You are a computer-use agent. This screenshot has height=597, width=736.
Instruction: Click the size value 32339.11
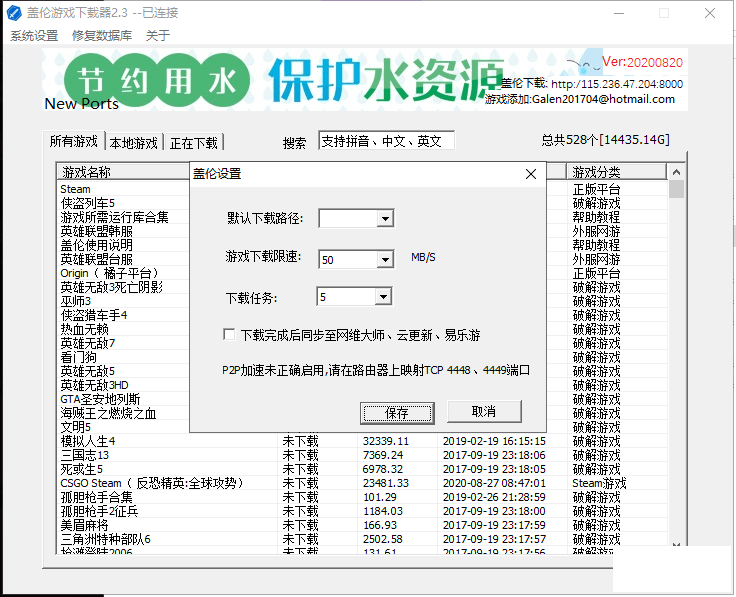386,441
